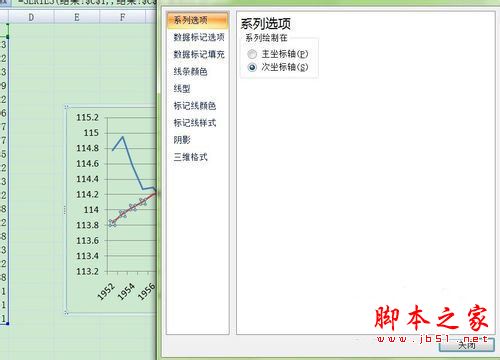Open 标记线样式 category
Viewport: 500px width, 360px height.
click(195, 123)
